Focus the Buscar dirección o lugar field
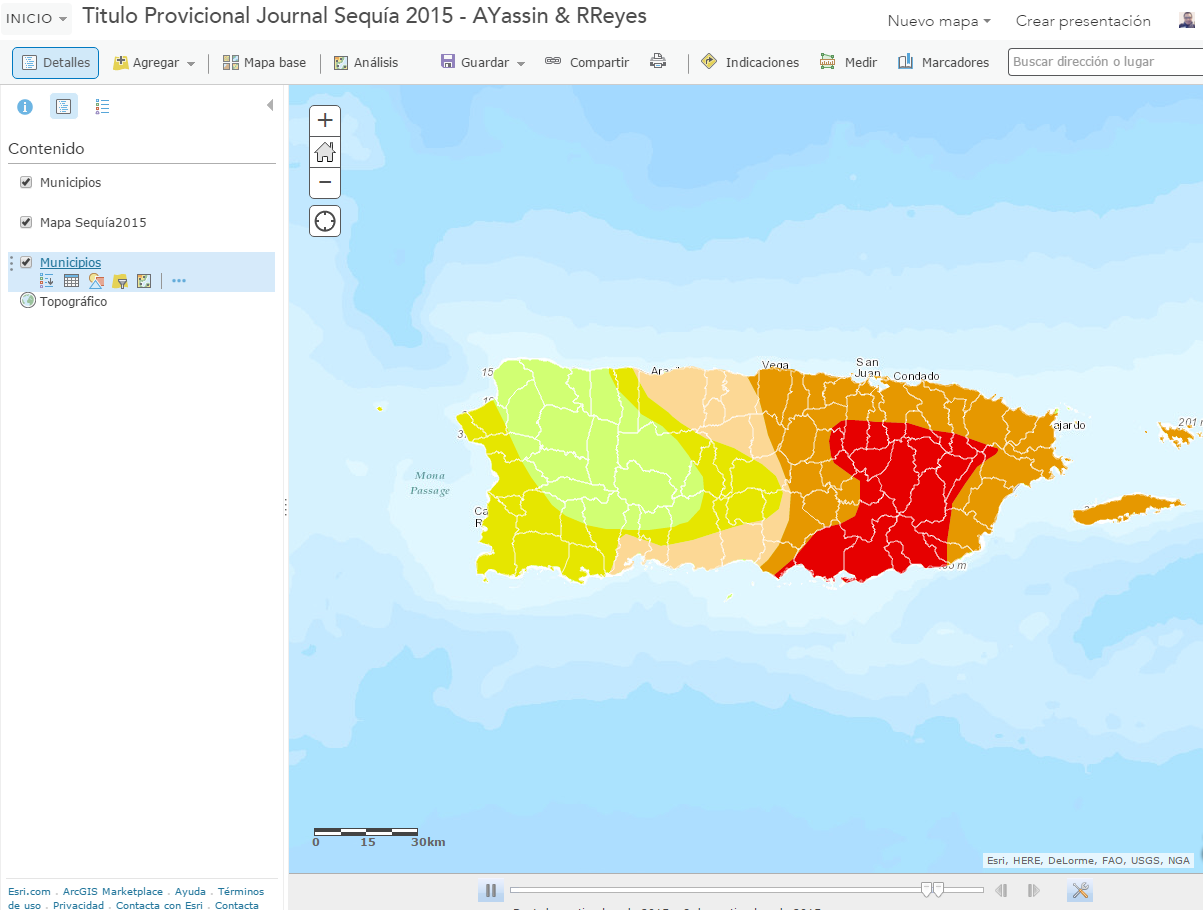Viewport: 1203px width, 910px height. [x=1105, y=62]
